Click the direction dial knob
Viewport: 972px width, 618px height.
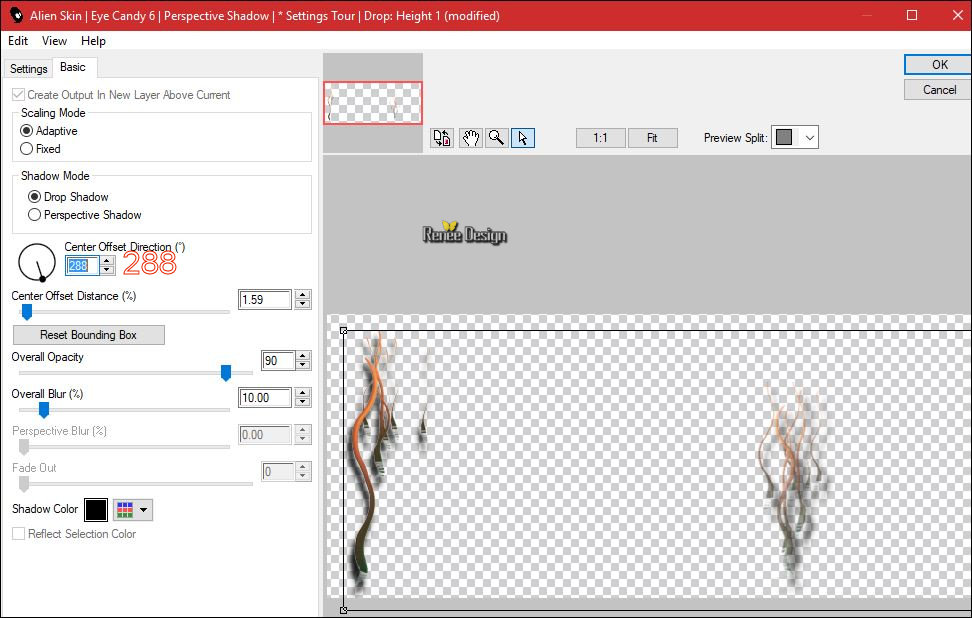tap(42, 279)
